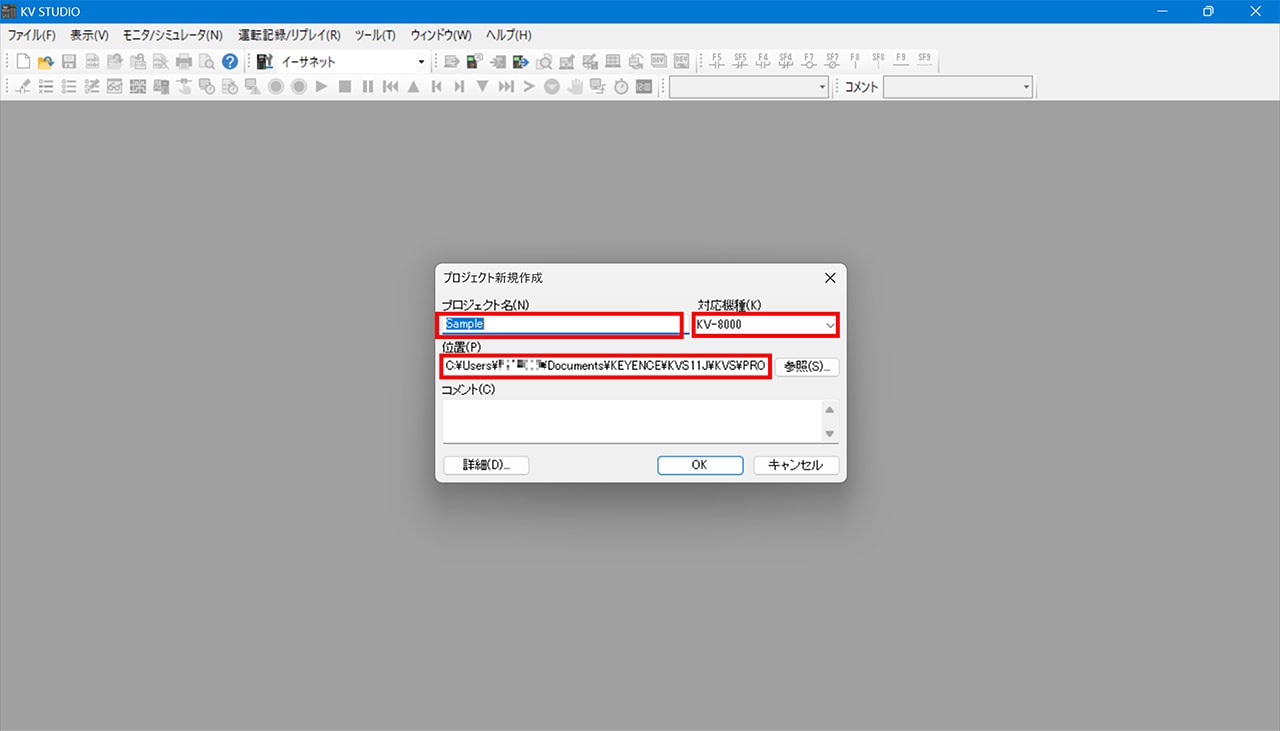Open the 運転記録/リプレイ(R) menu
Image resolution: width=1280 pixels, height=731 pixels.
[x=289, y=35]
